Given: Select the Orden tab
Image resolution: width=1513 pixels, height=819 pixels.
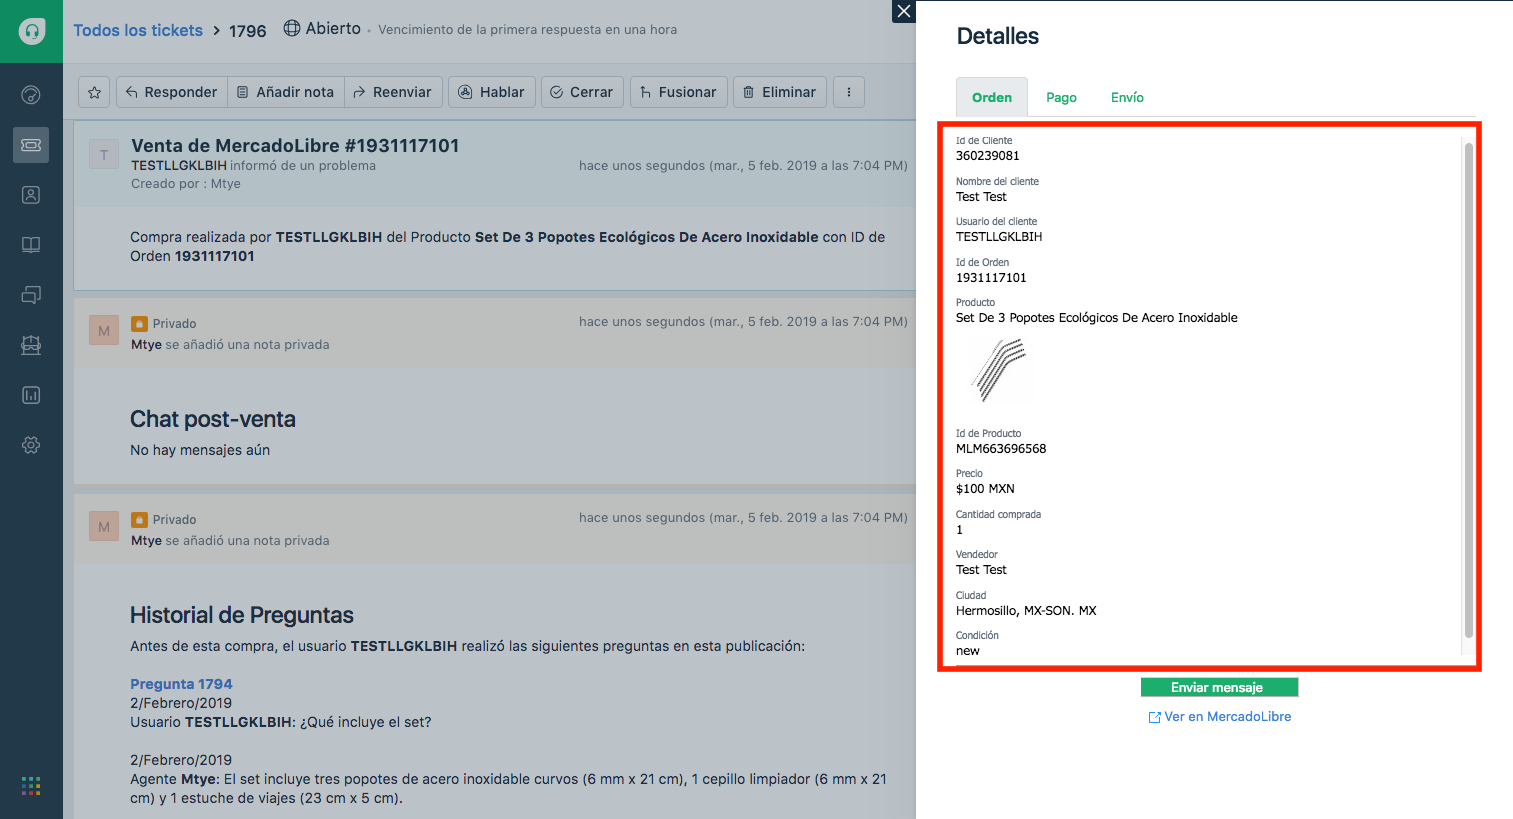Looking at the screenshot, I should (x=992, y=97).
